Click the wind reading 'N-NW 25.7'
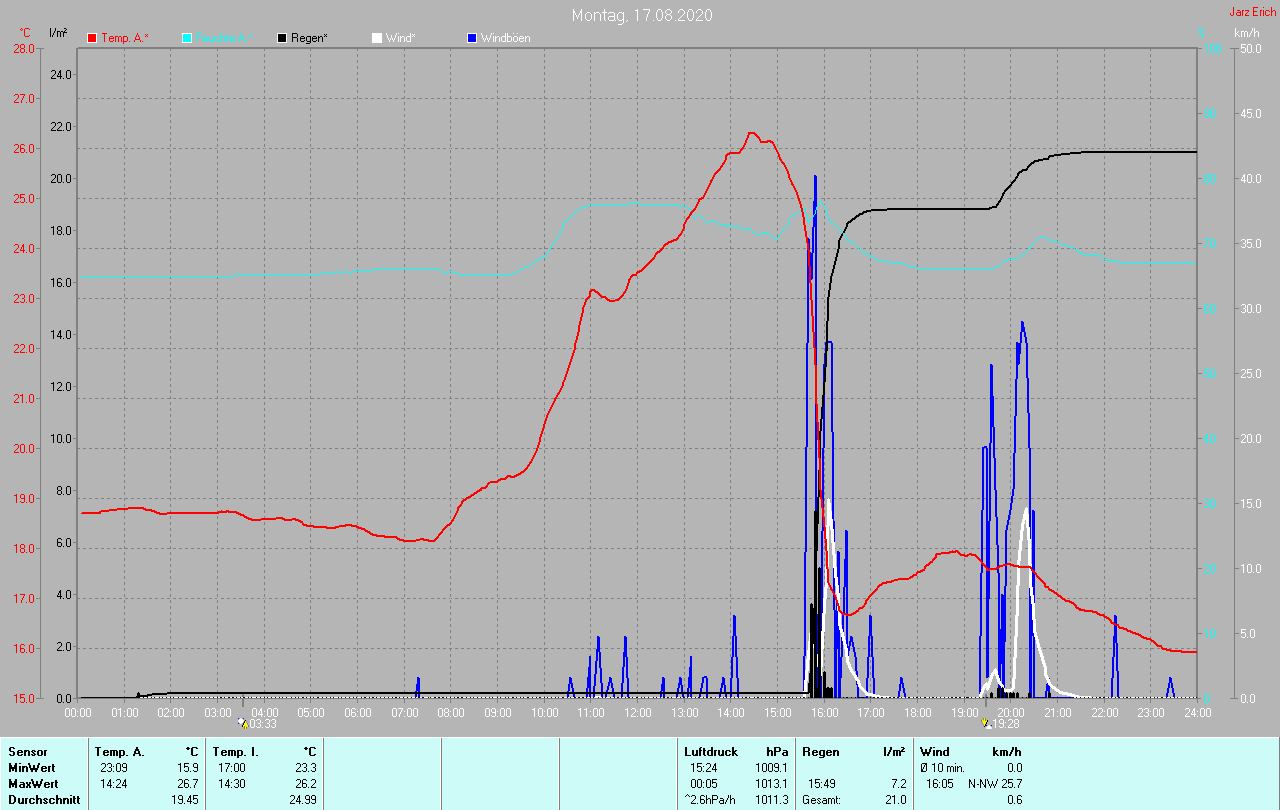 (995, 783)
